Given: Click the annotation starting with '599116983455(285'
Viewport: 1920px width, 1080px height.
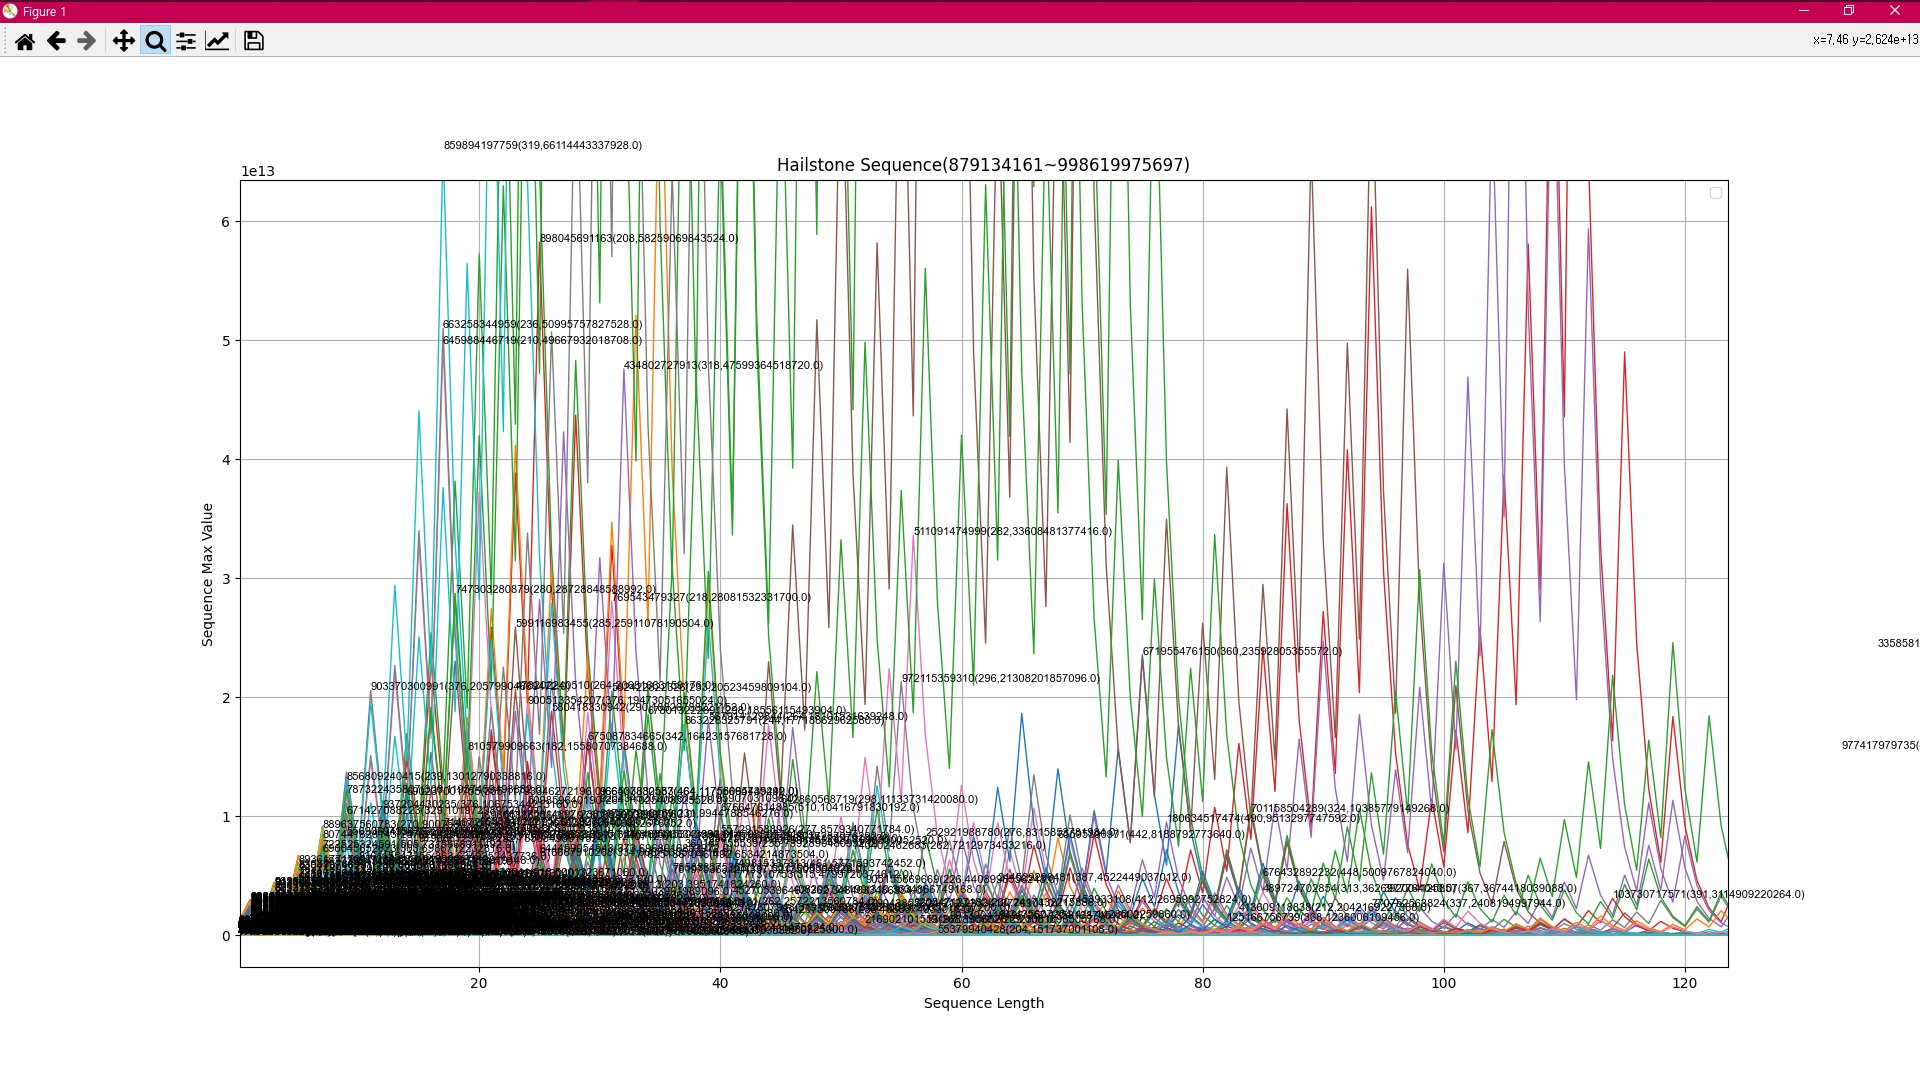Looking at the screenshot, I should tap(615, 623).
